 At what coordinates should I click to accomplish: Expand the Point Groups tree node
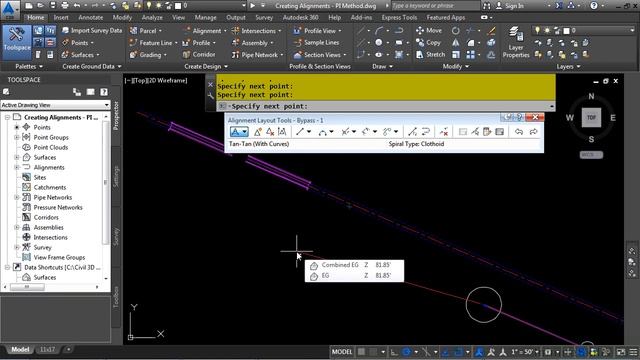(x=17, y=138)
